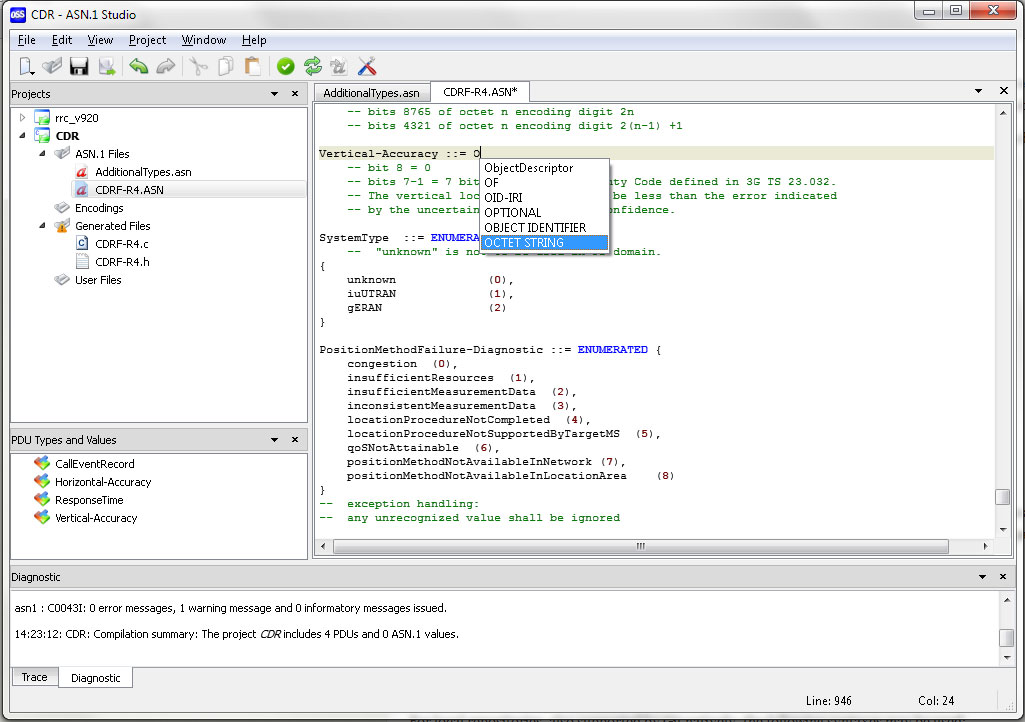Screen dimensions: 1025x722
Task: Choose OBJECT IDENTIFIER in autocomplete list
Action: click(545, 228)
